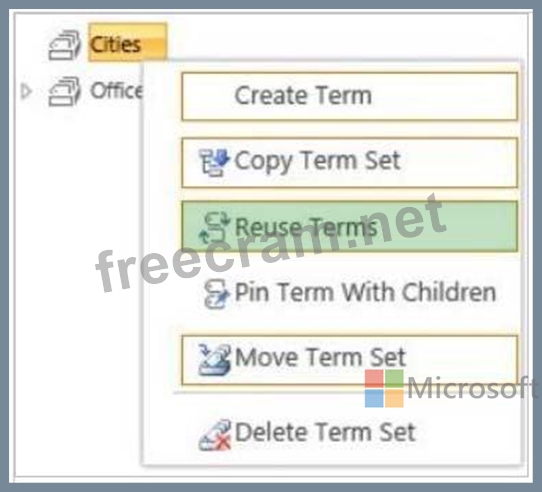Viewport: 542px width, 492px height.
Task: Select Reuse Terms text in menu
Action: [x=306, y=227]
